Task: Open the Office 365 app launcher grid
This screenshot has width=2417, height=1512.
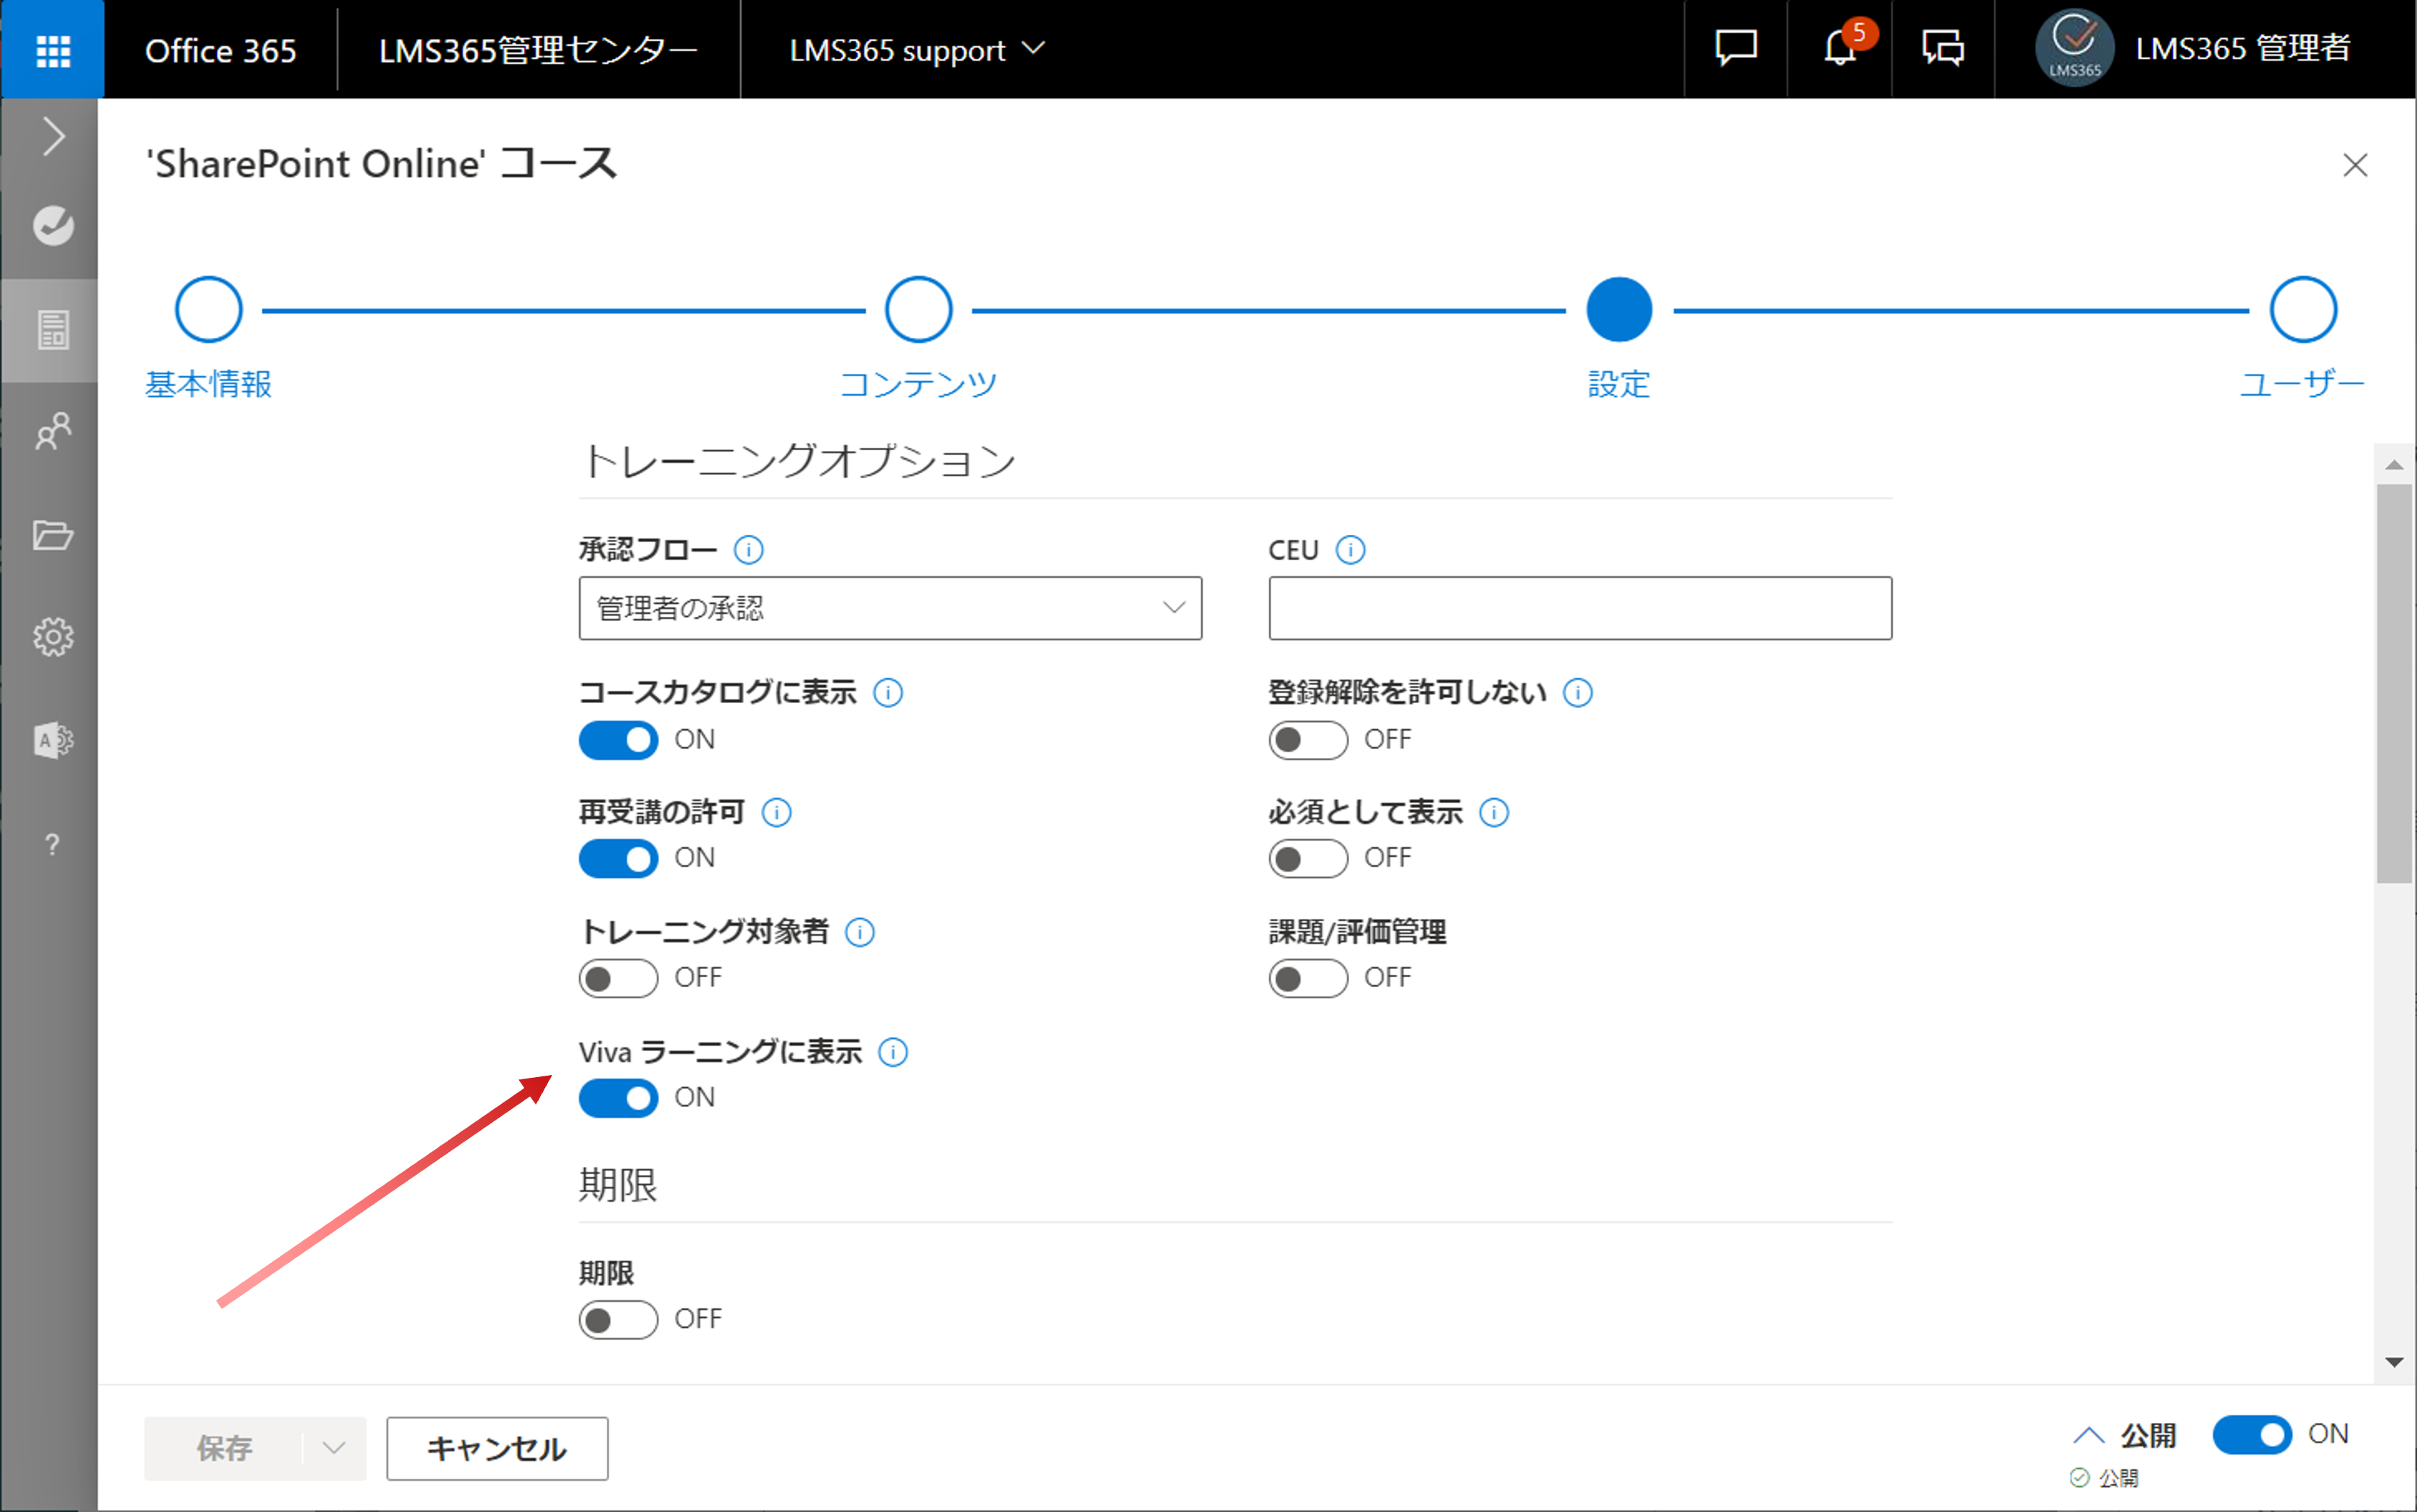Action: click(x=52, y=49)
